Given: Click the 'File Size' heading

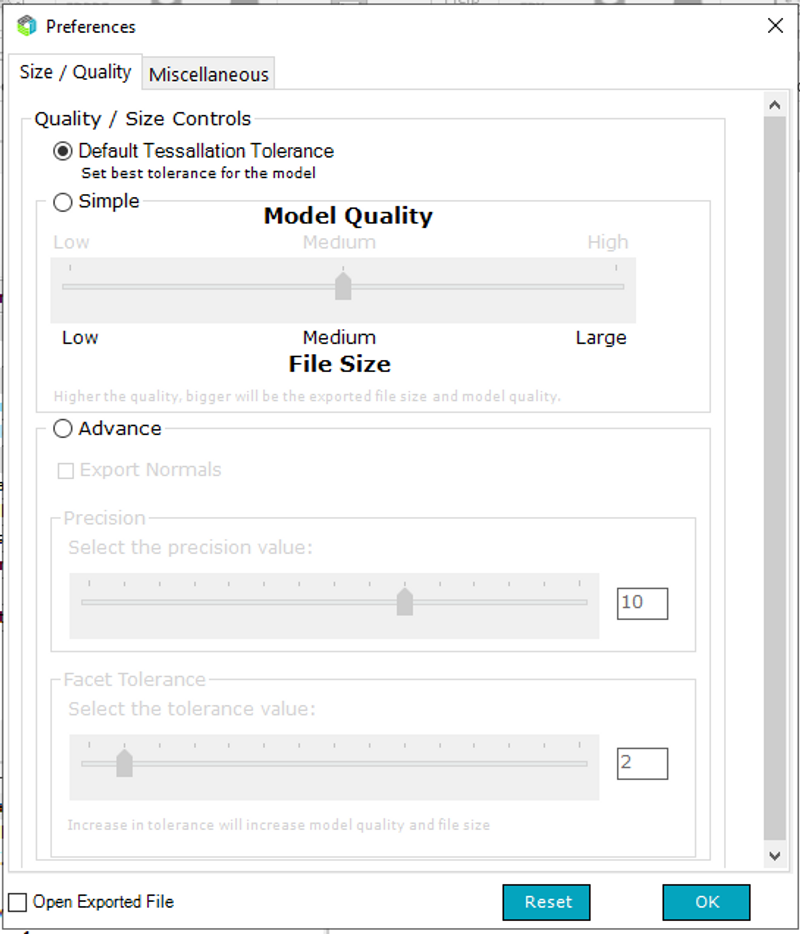Looking at the screenshot, I should click(340, 364).
